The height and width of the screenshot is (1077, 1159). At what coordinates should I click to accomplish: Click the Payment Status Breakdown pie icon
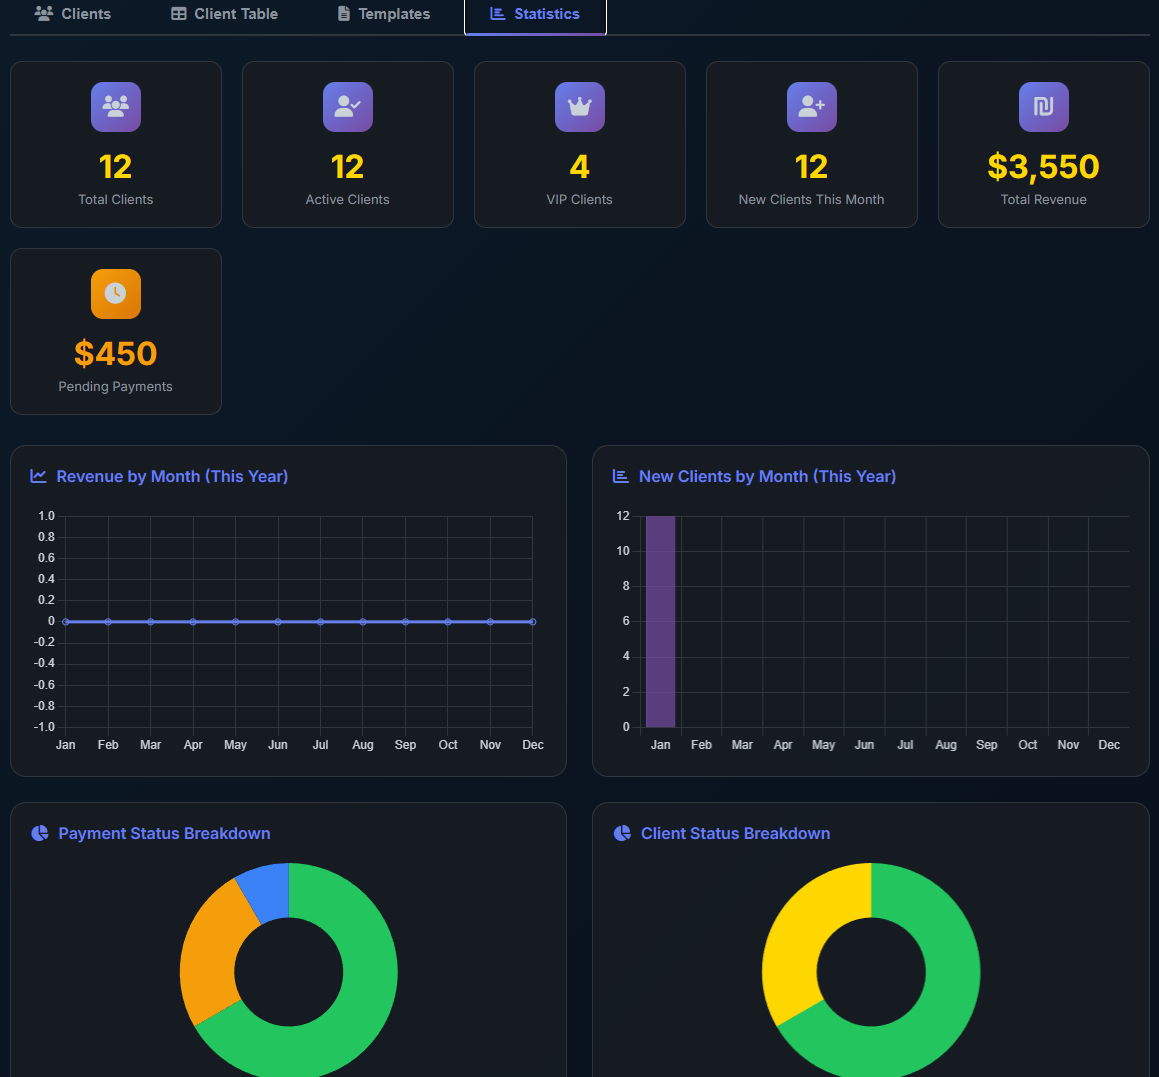point(40,834)
